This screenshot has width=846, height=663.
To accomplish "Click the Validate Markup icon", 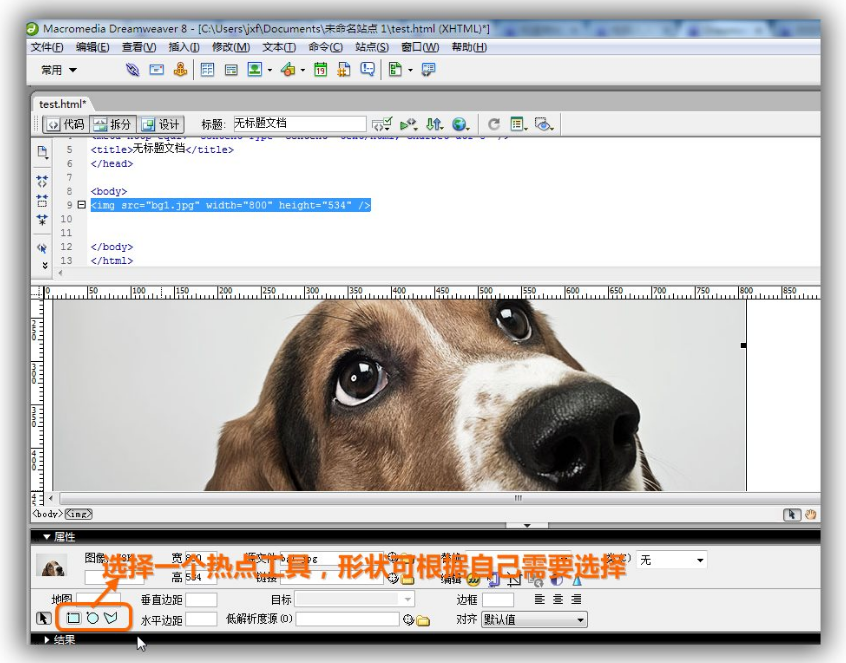I will coord(408,125).
